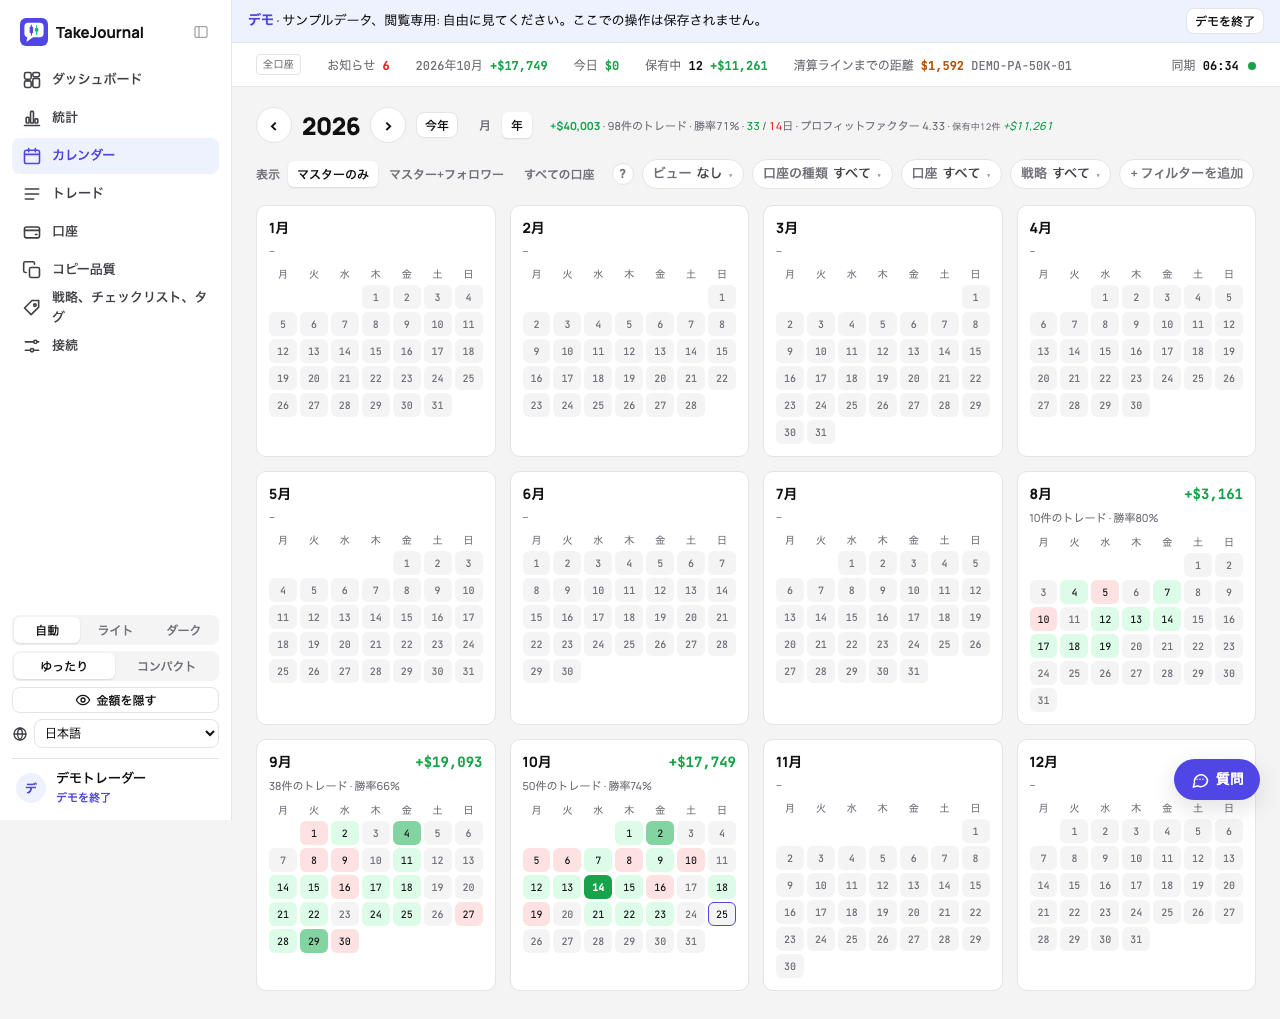This screenshot has width=1280, height=1019.
Task: Click dark green October 14 cell
Action: [x=598, y=887]
